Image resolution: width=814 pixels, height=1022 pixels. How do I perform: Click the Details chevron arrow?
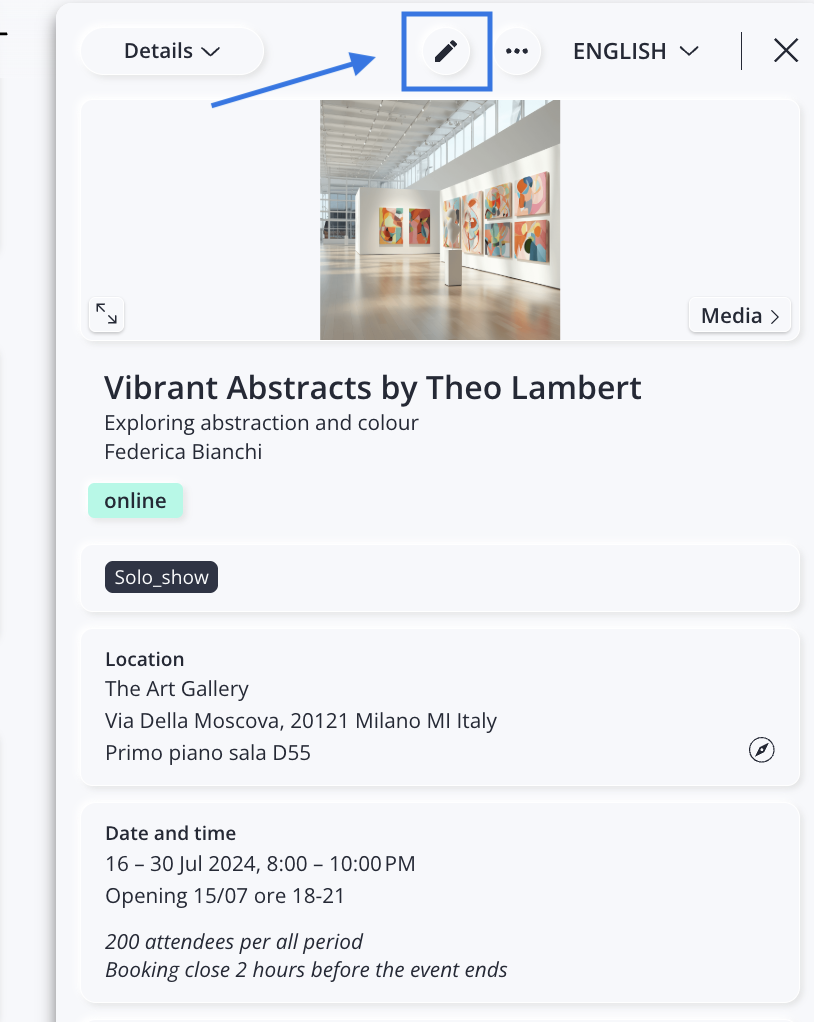pyautogui.click(x=211, y=51)
